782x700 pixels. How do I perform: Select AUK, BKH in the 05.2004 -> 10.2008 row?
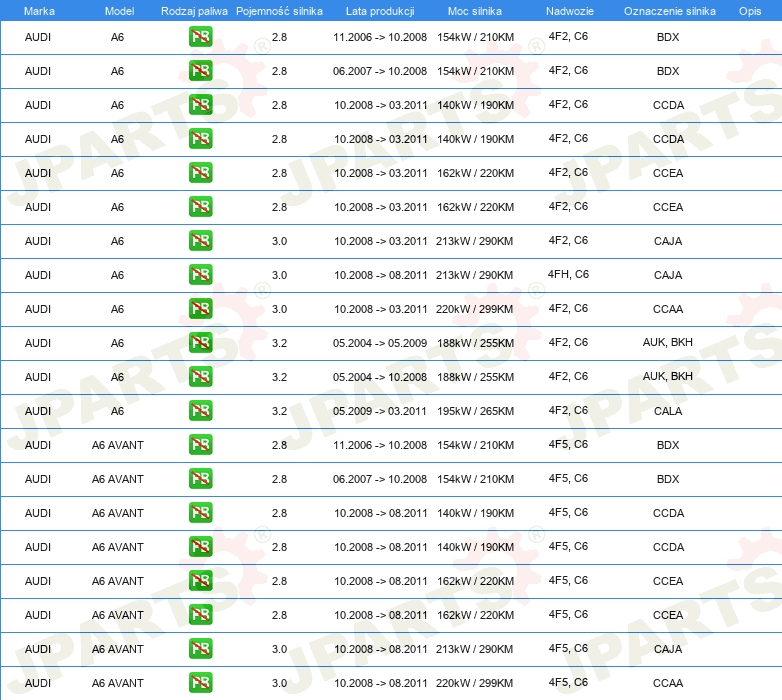[x=667, y=376]
